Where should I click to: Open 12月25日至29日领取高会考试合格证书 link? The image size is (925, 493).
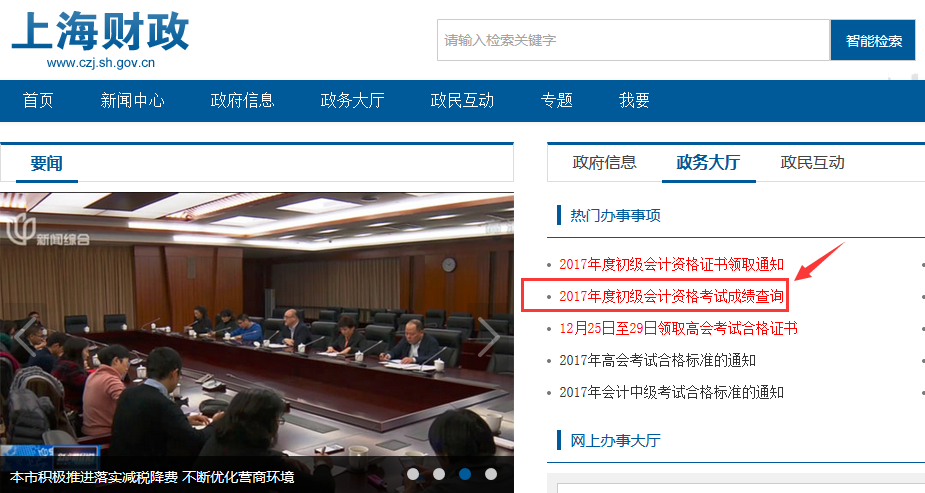coord(678,328)
